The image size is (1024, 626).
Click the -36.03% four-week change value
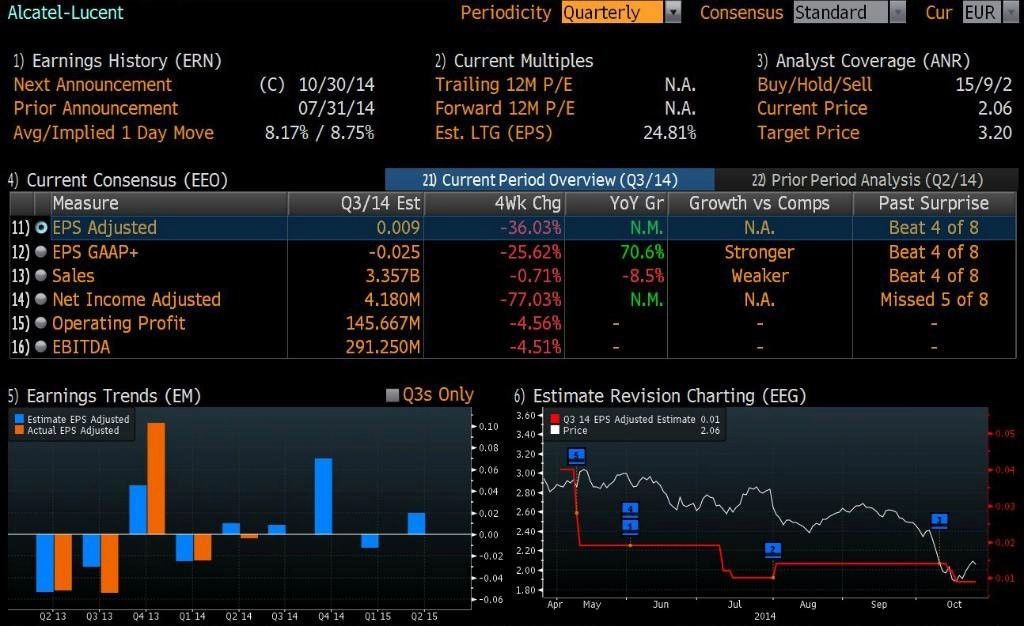(530, 228)
